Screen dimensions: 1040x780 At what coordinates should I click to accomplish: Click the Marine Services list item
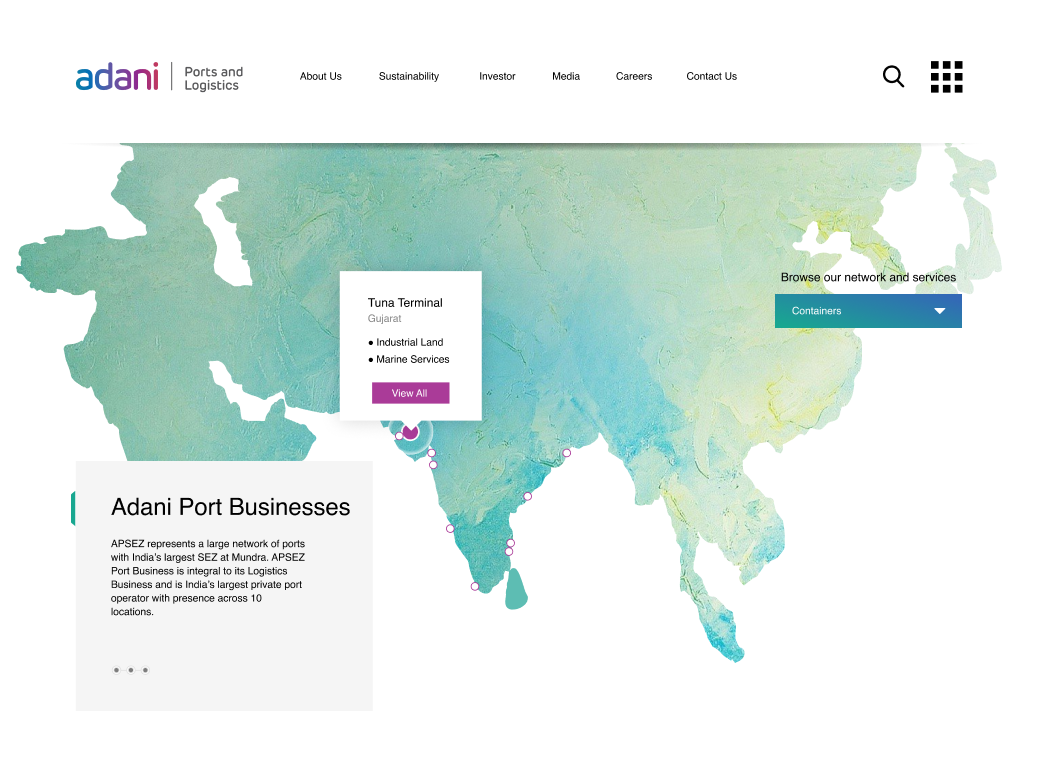[x=409, y=359]
